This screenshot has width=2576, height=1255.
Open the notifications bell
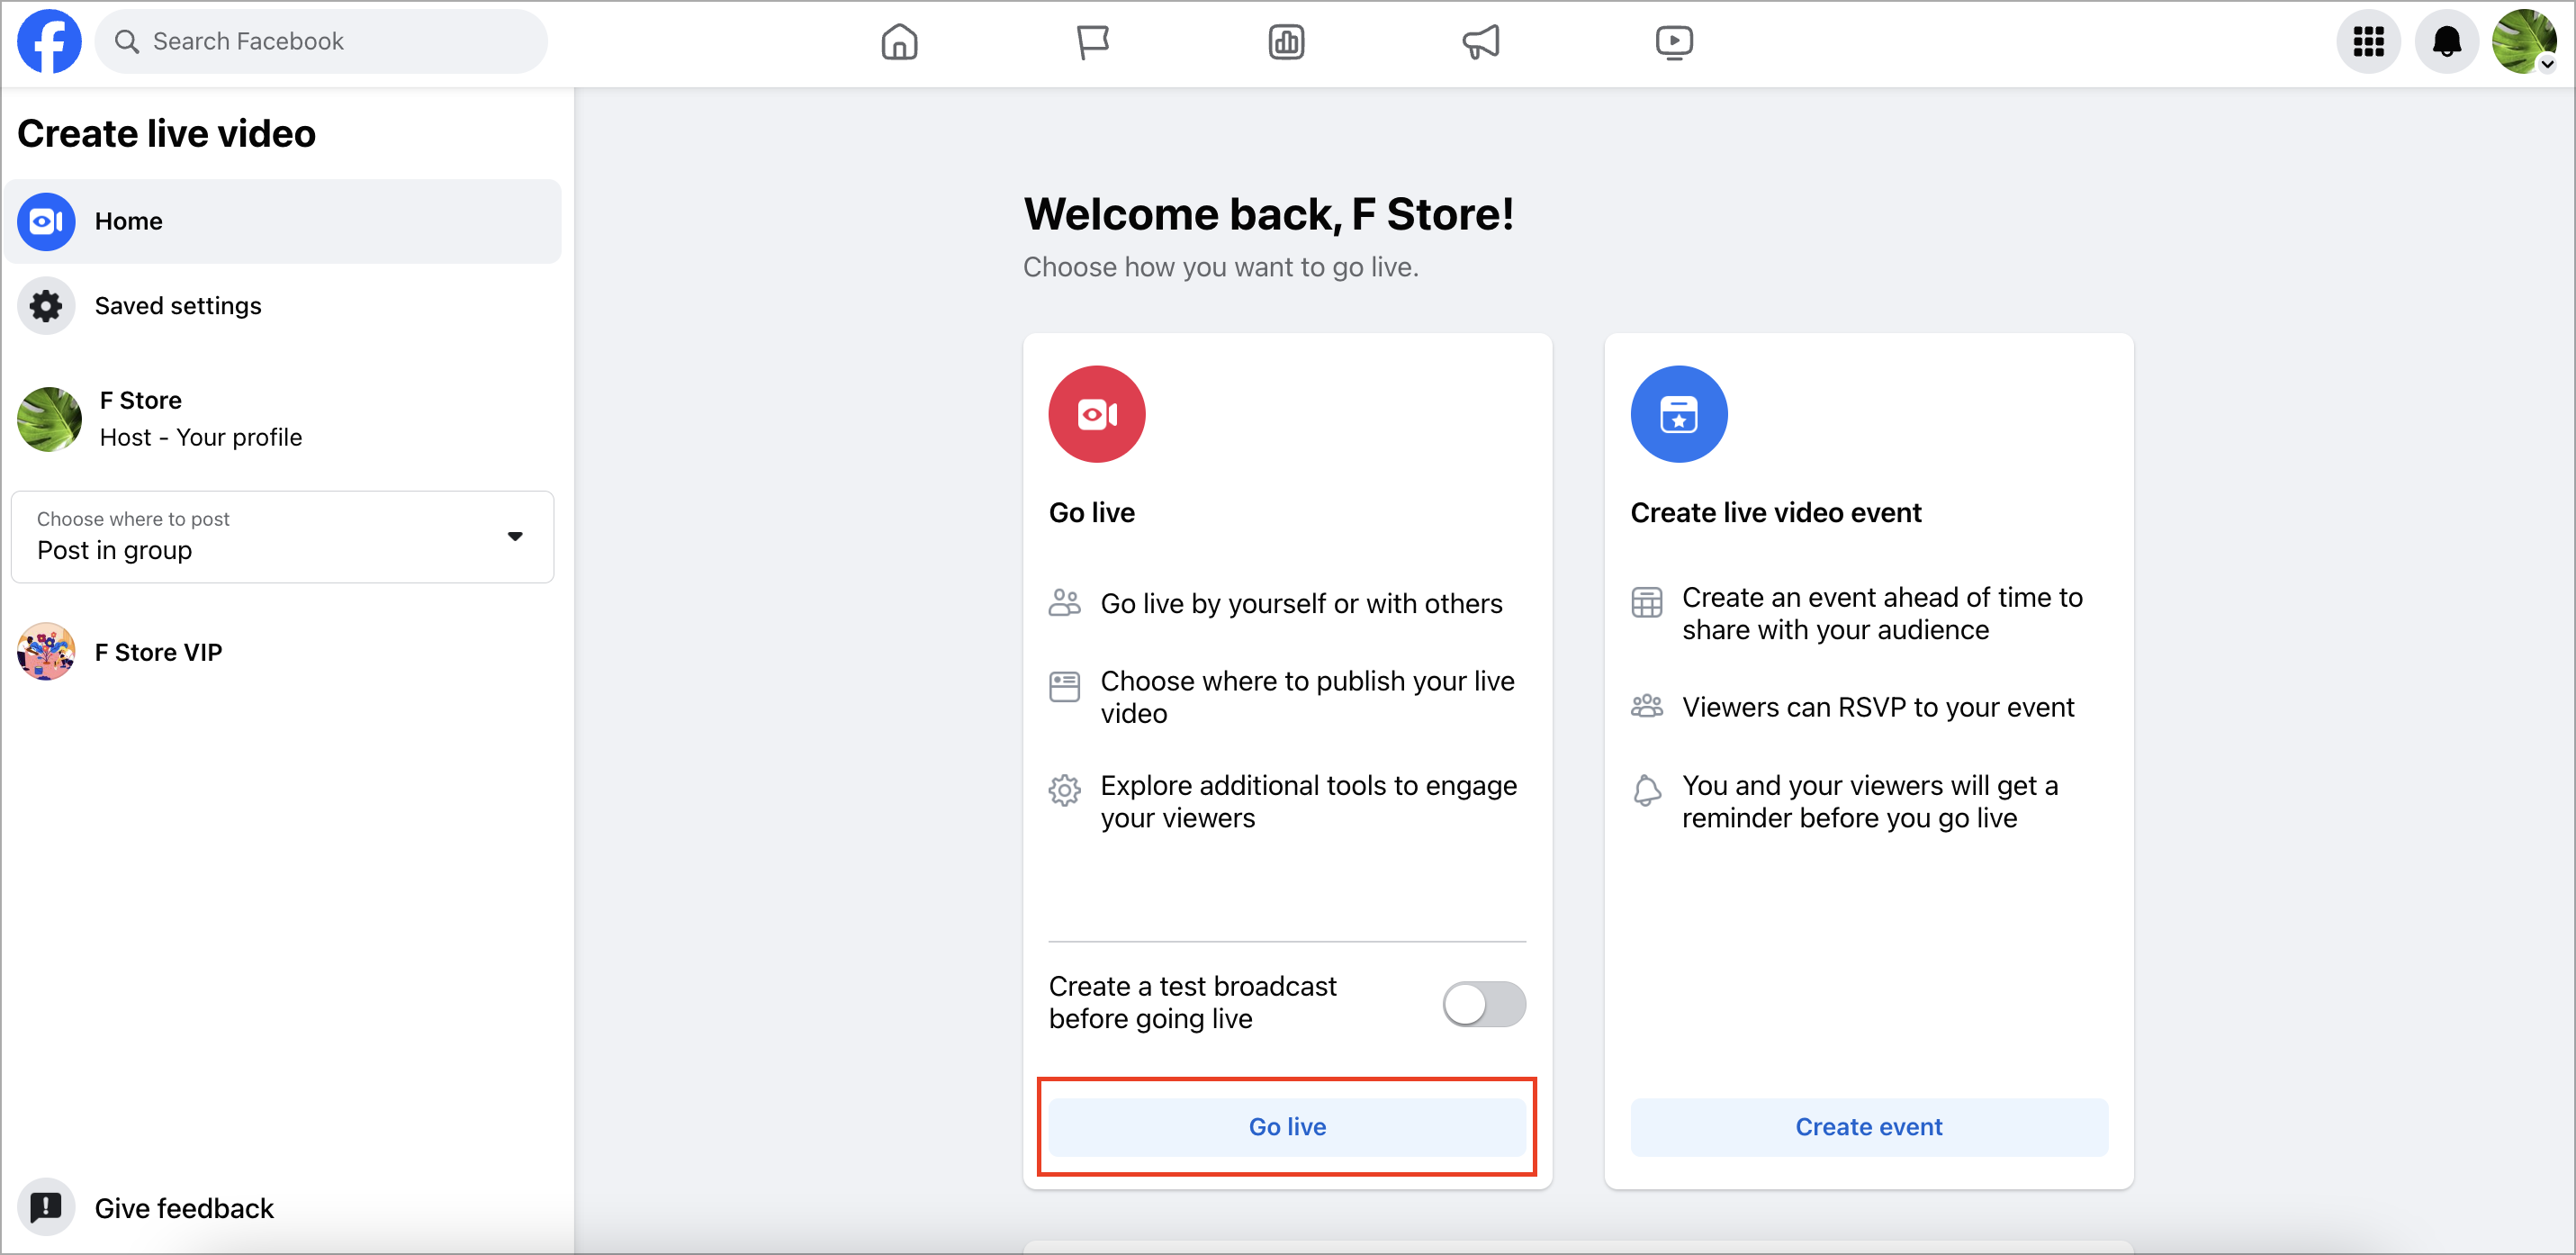coord(2446,41)
